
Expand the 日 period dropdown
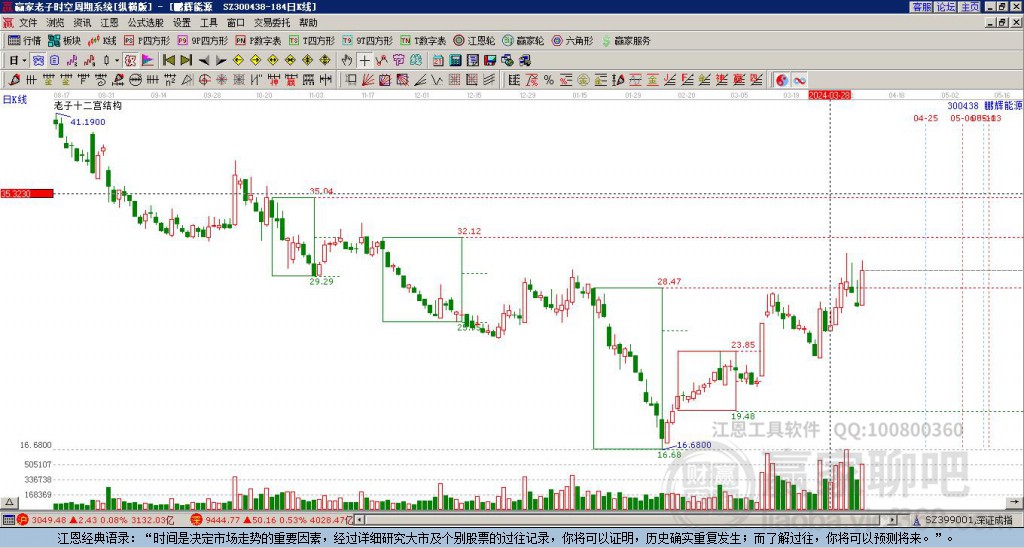(24, 60)
